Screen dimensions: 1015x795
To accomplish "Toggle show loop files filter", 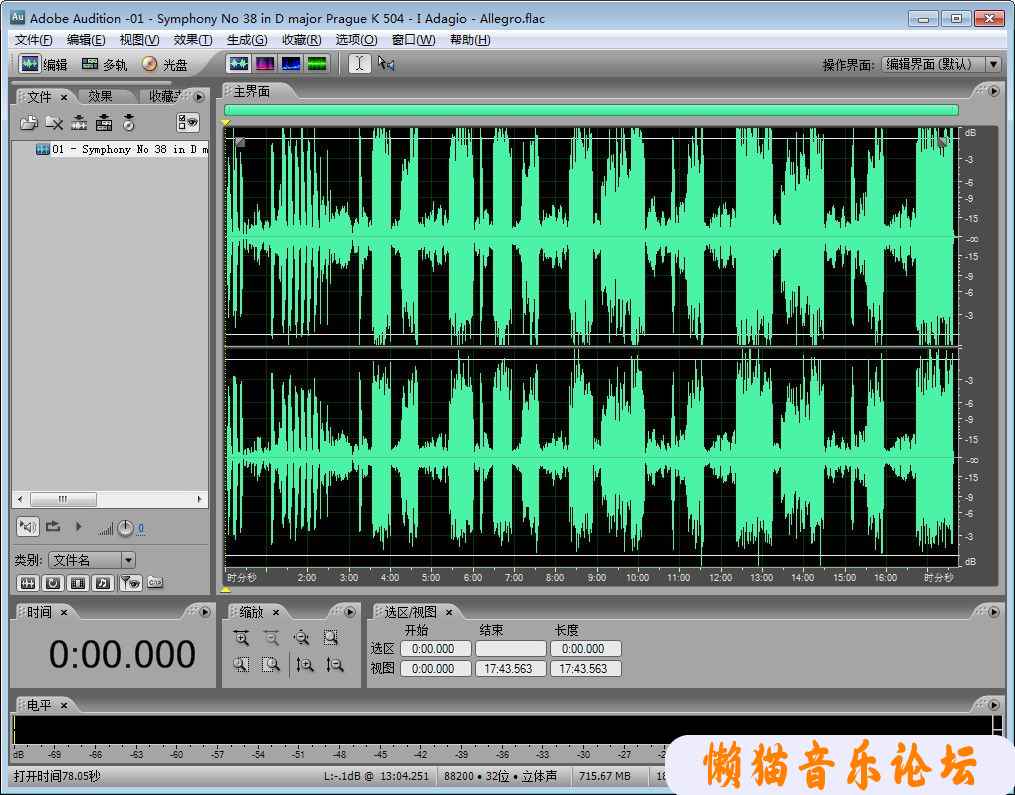I will [x=53, y=583].
